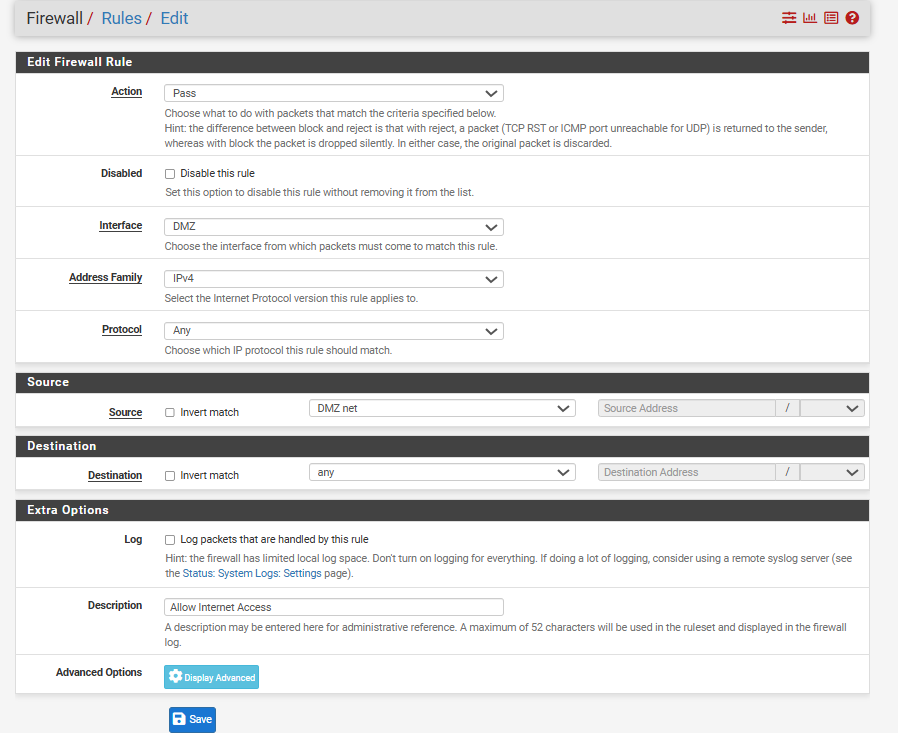Open the Address Family IPv4 dropdown
The image size is (898, 733).
(x=333, y=279)
